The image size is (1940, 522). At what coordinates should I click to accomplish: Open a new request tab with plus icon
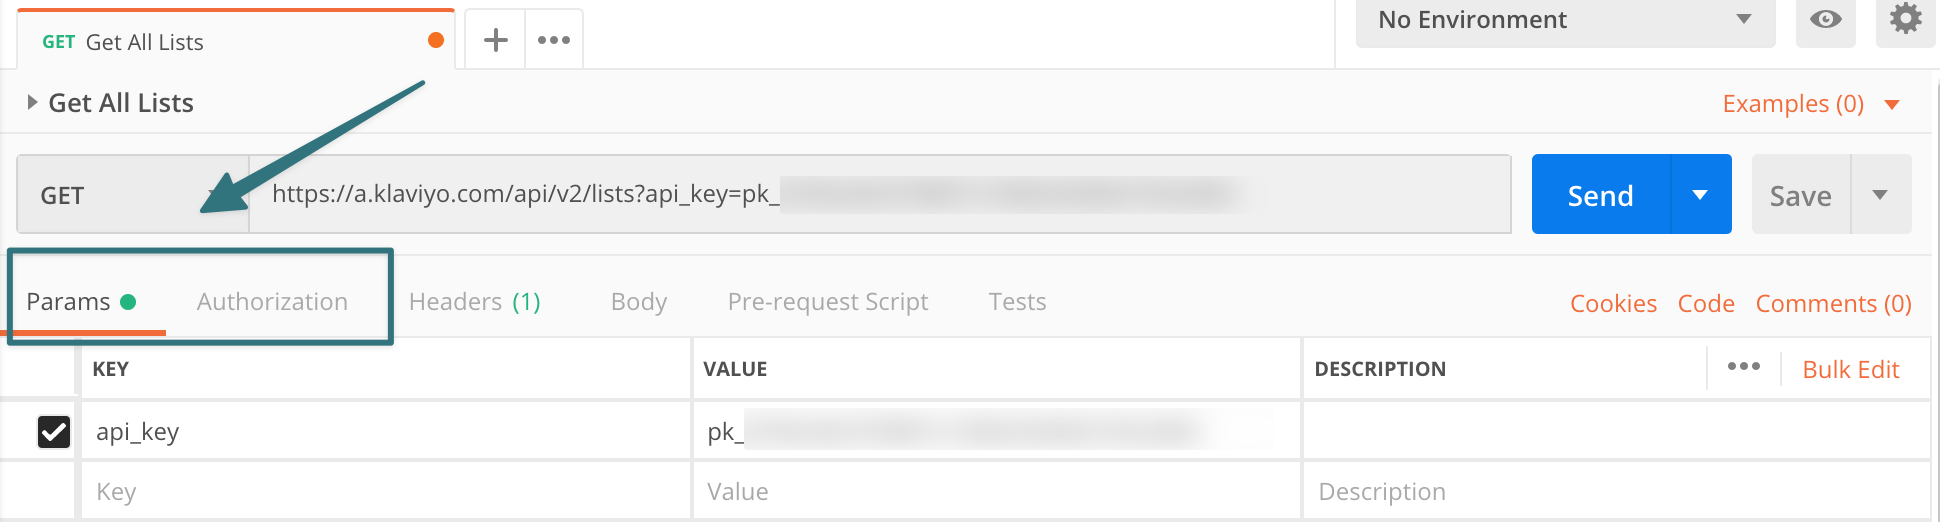[495, 40]
